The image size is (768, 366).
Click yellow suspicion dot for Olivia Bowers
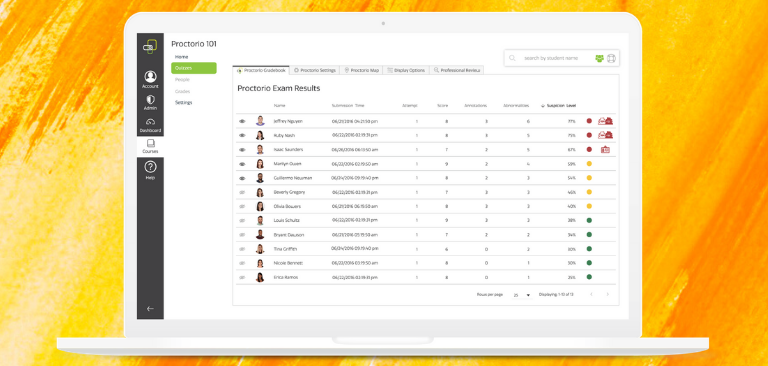coord(589,207)
